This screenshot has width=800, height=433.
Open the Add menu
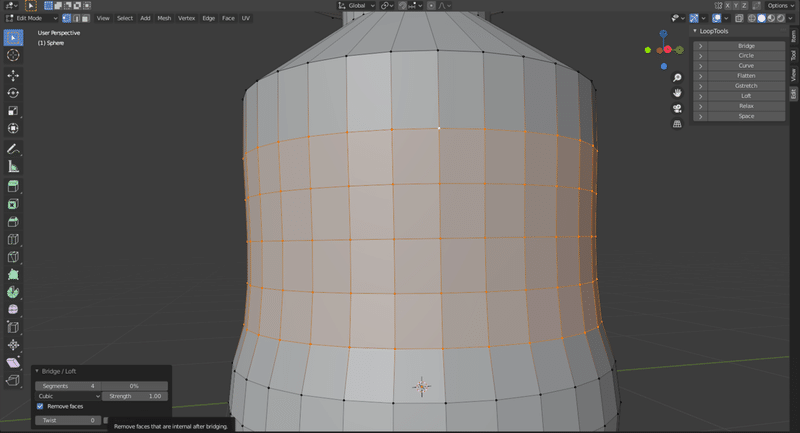coord(145,18)
